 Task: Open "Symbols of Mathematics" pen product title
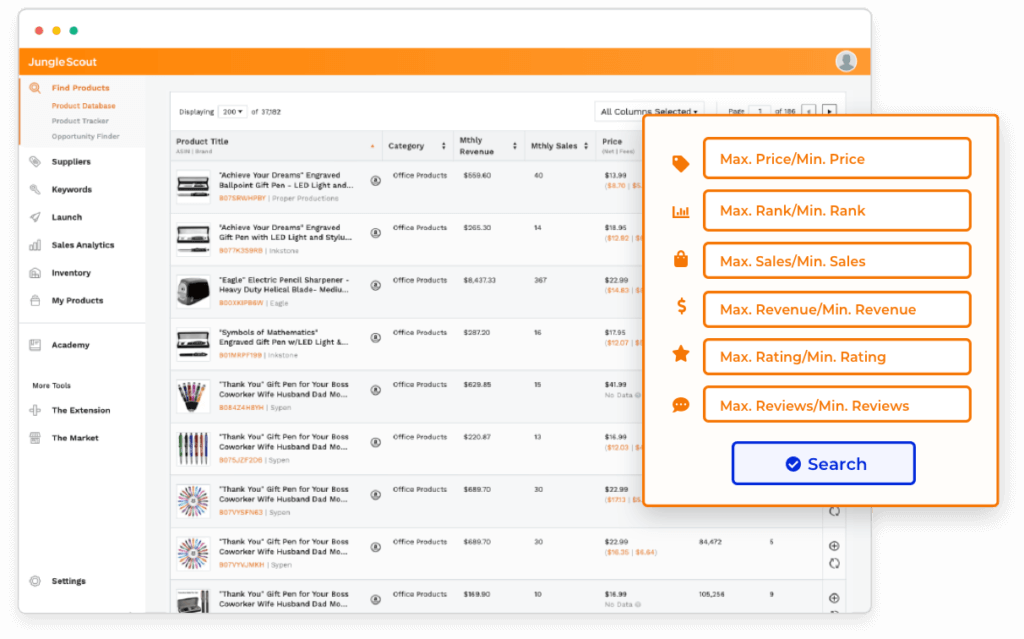tap(283, 337)
